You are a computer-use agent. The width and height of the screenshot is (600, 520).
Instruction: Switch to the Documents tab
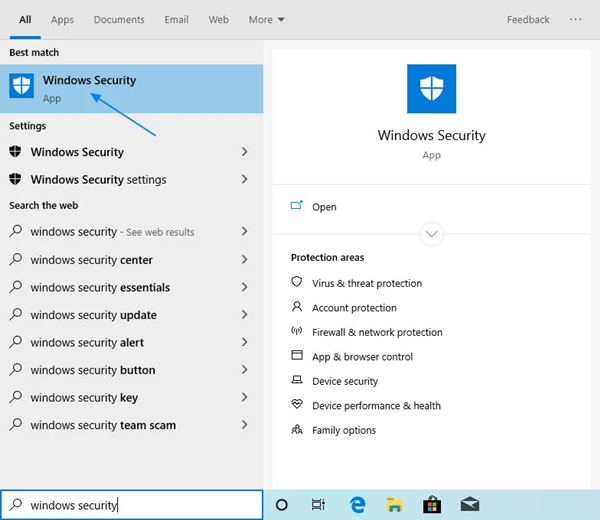[x=118, y=20]
